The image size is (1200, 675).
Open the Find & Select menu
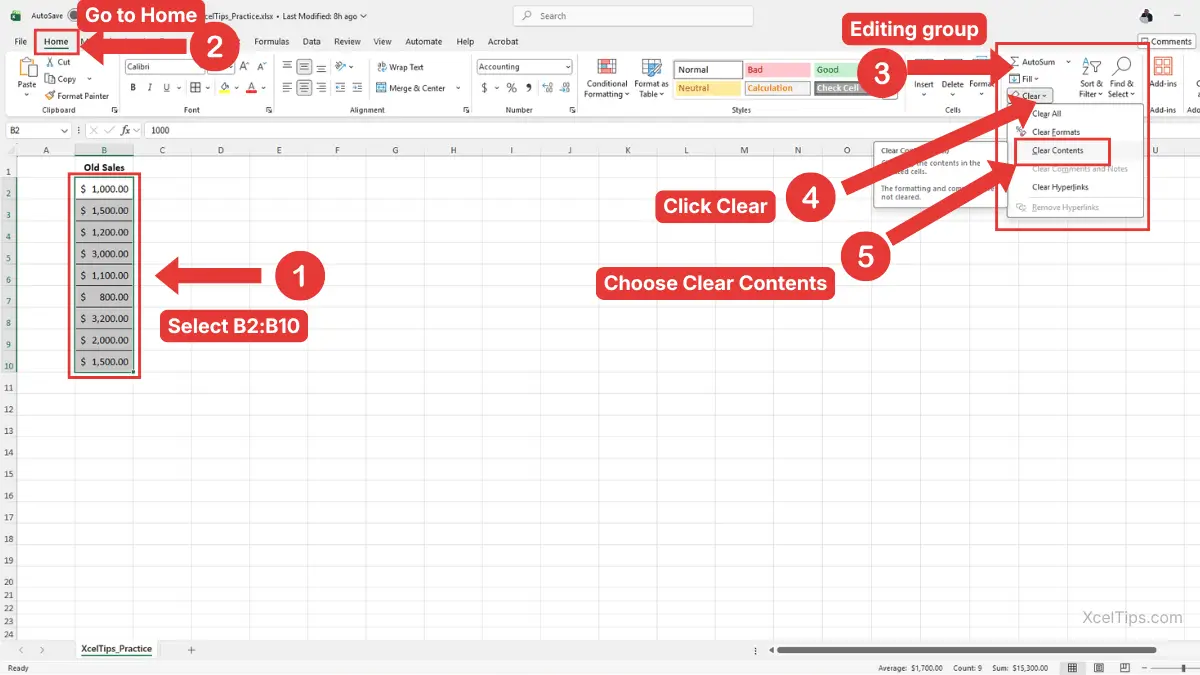pos(1121,77)
